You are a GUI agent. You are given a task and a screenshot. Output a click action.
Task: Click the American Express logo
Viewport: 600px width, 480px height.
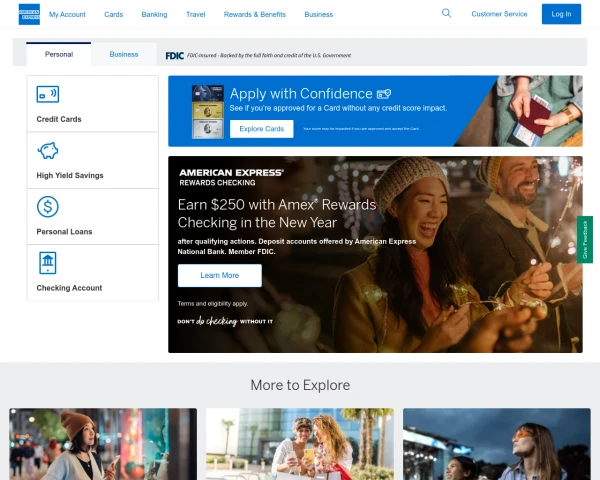click(29, 14)
